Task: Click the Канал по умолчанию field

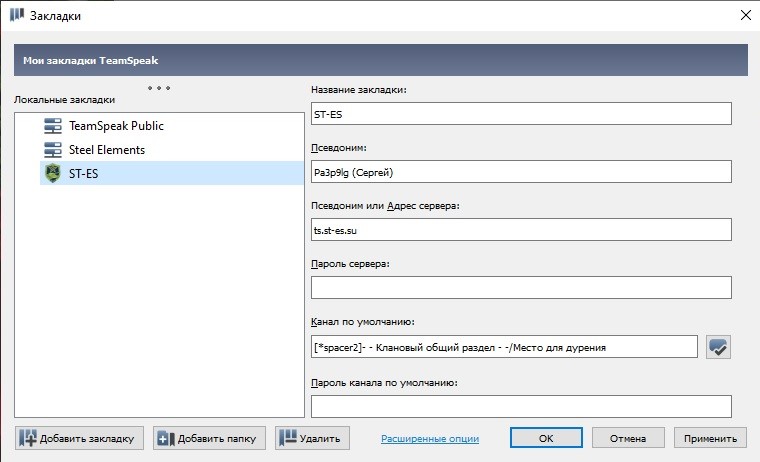Action: click(x=504, y=347)
